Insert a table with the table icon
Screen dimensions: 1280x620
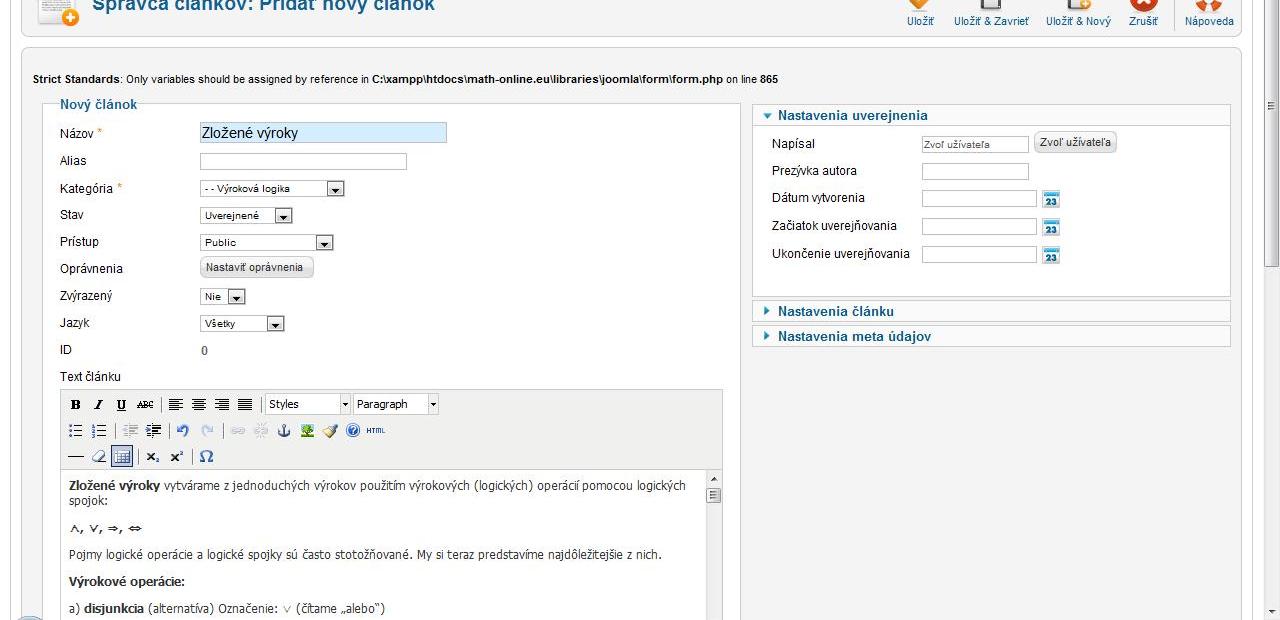[x=122, y=457]
